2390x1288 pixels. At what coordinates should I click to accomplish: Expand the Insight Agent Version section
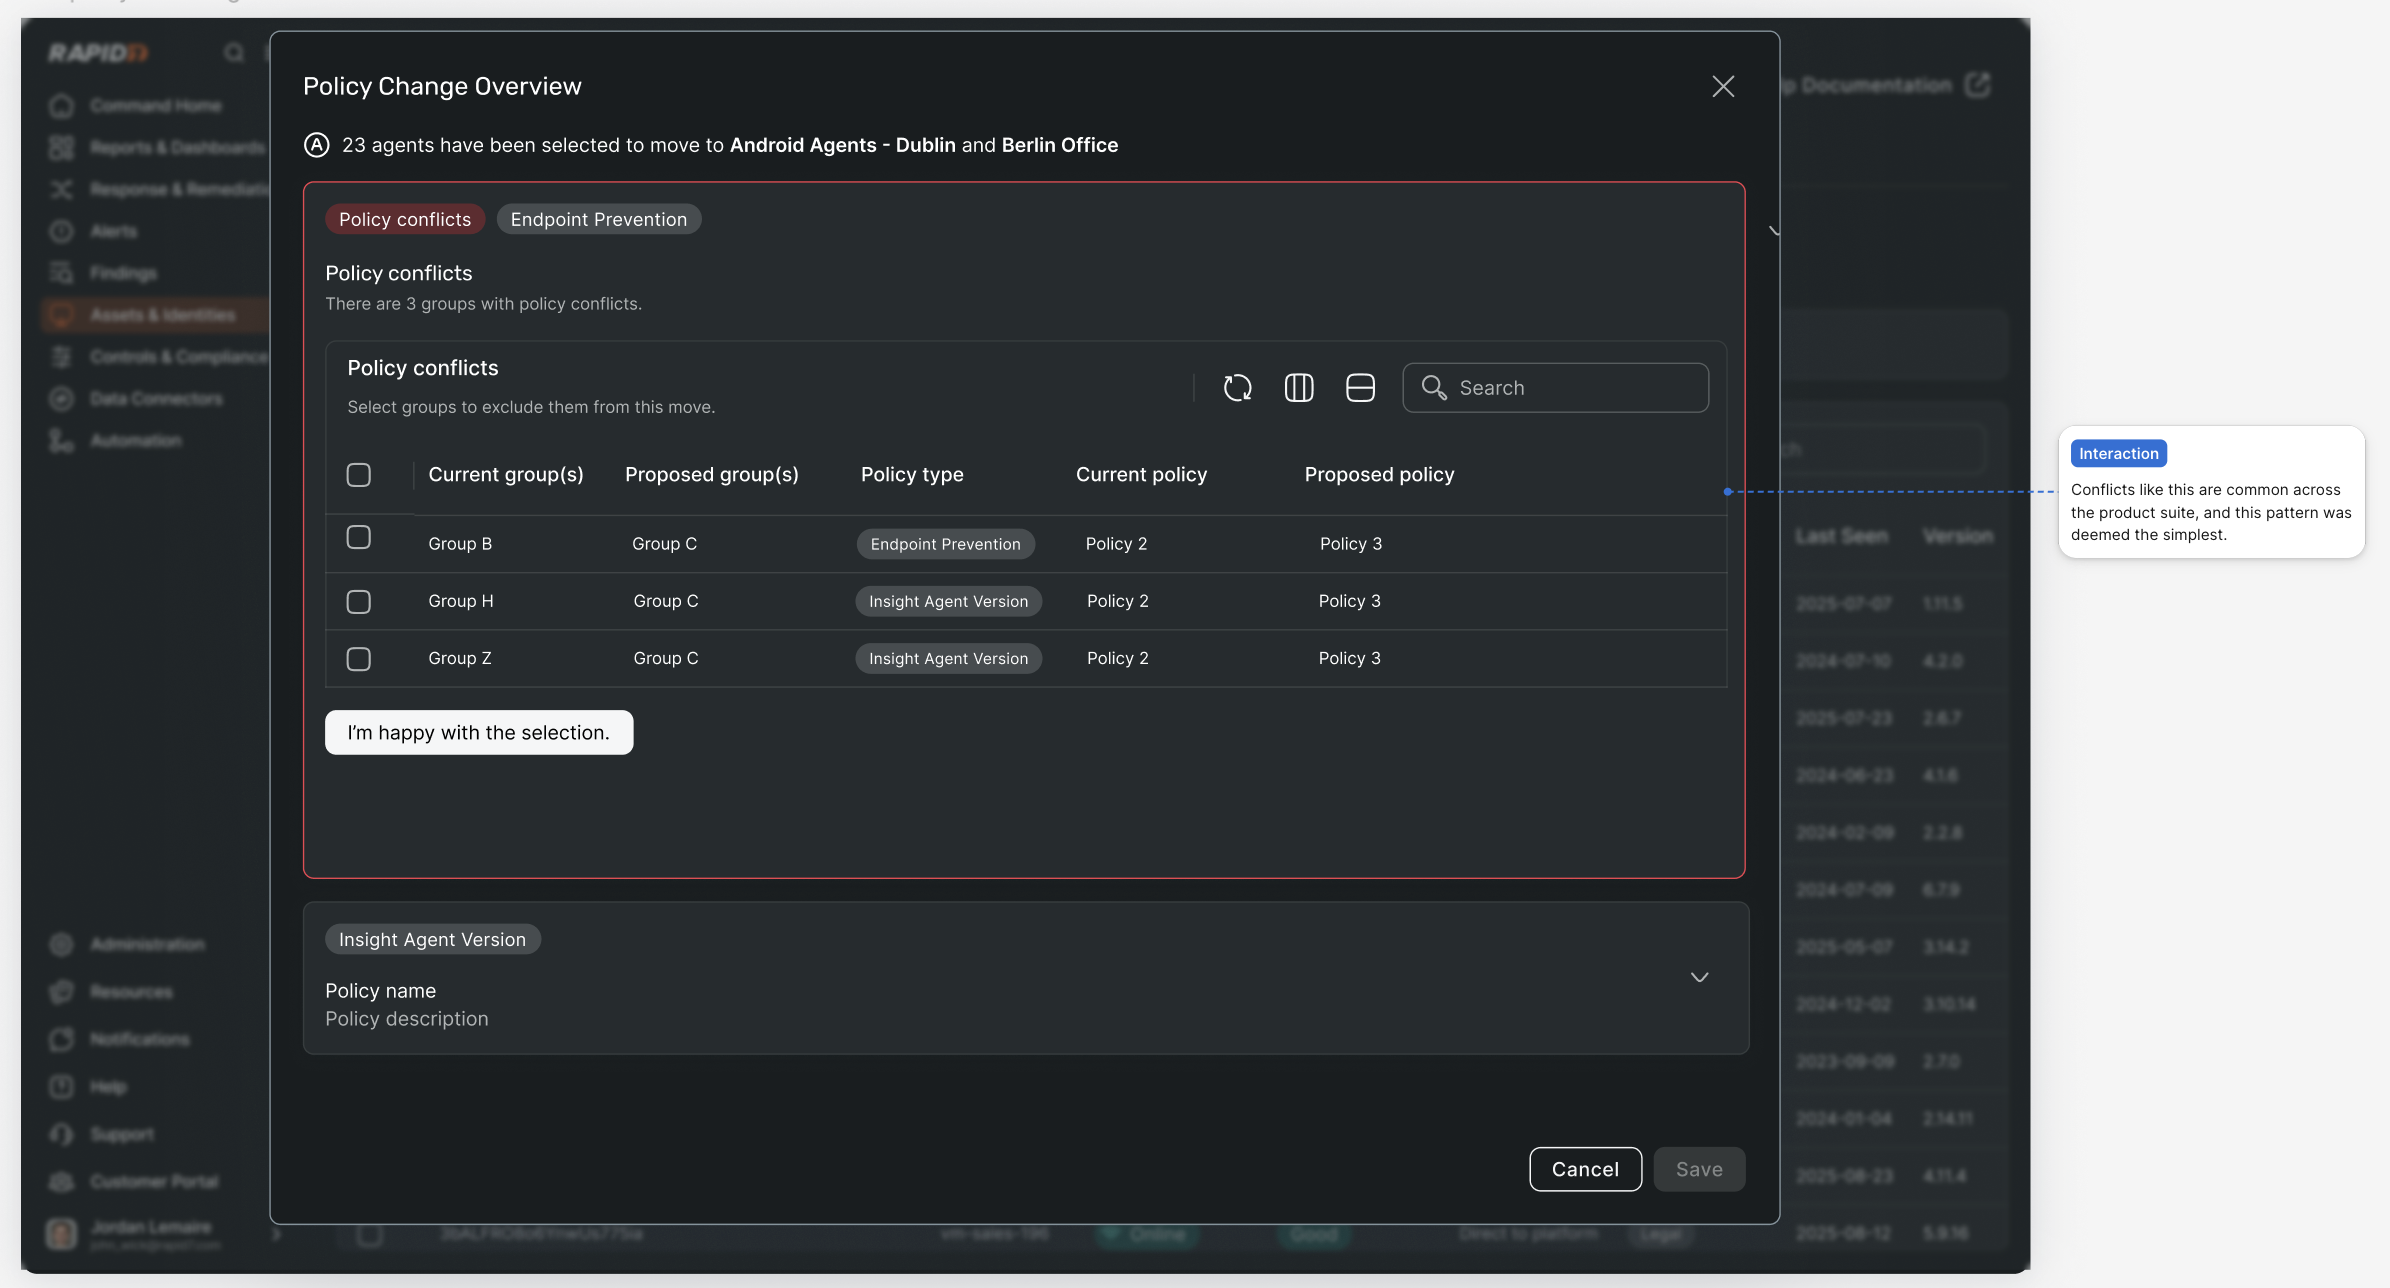[x=1699, y=977]
